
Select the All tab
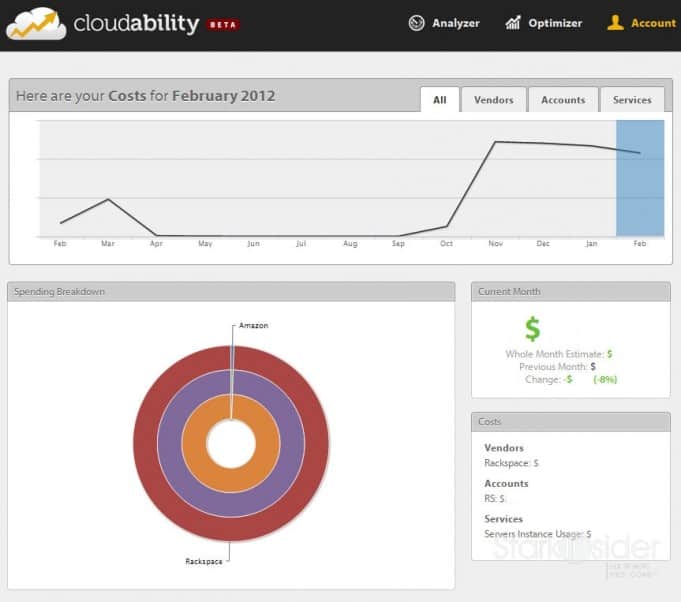click(439, 100)
